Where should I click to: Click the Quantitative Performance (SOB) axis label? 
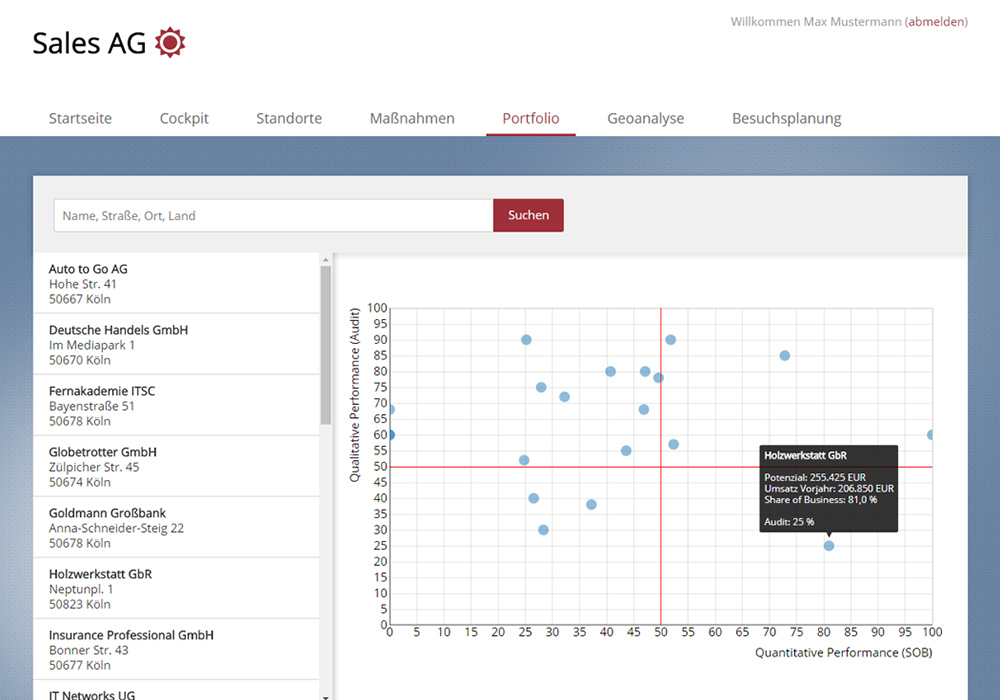(x=844, y=653)
